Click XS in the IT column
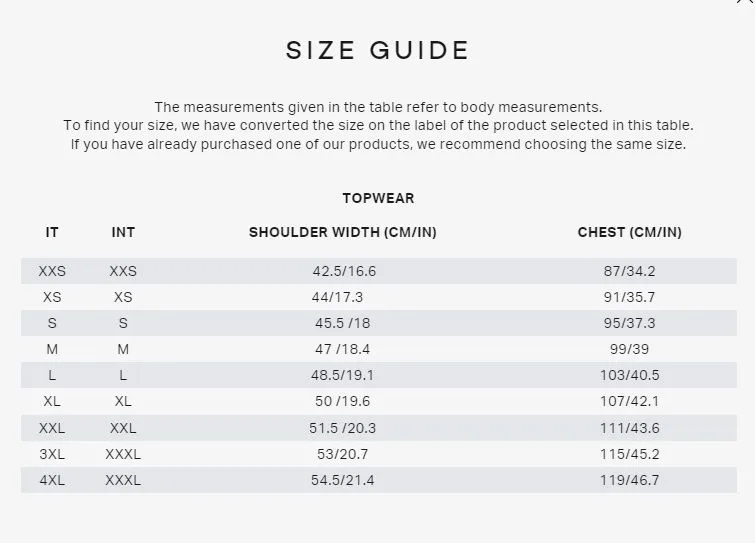Screen dimensions: 755x543 click(x=52, y=297)
